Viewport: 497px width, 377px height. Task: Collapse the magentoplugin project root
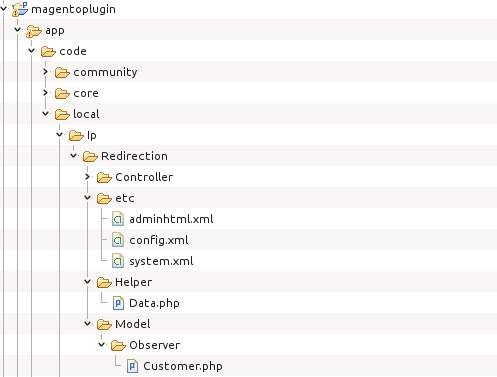[x=4, y=9]
